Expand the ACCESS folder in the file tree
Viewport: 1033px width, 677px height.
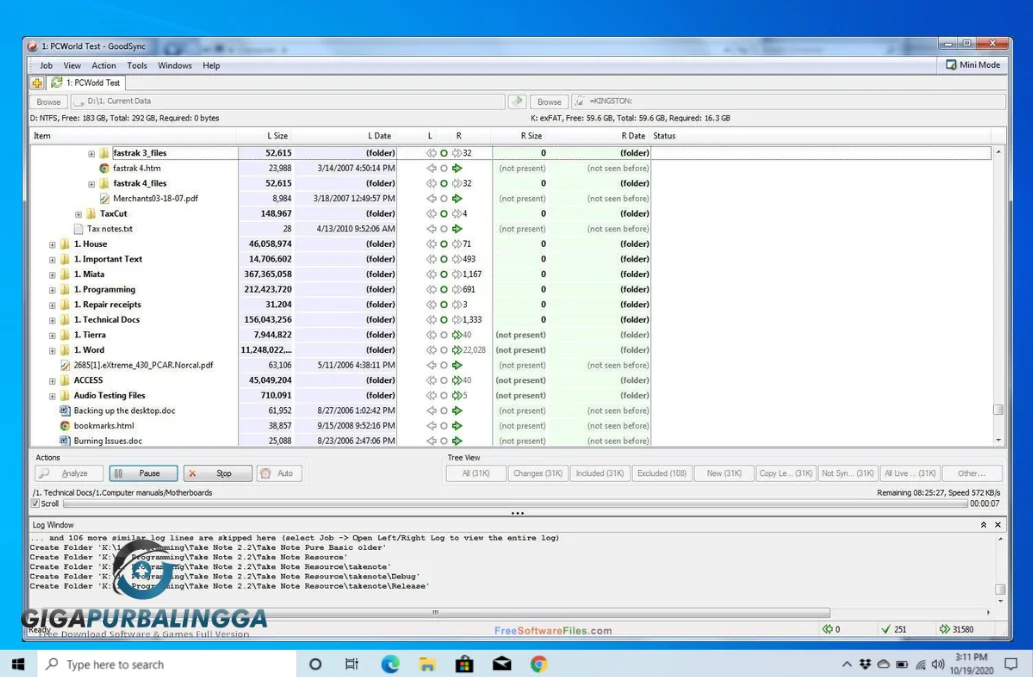click(51, 380)
